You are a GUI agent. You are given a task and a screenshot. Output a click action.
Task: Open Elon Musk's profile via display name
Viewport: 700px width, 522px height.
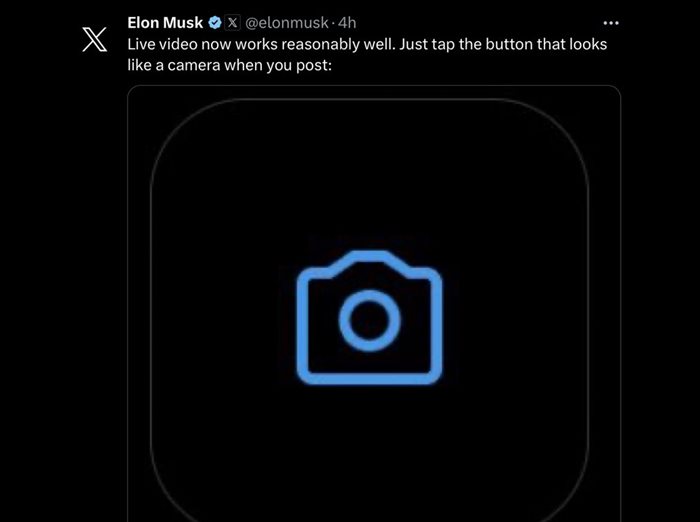pyautogui.click(x=165, y=23)
